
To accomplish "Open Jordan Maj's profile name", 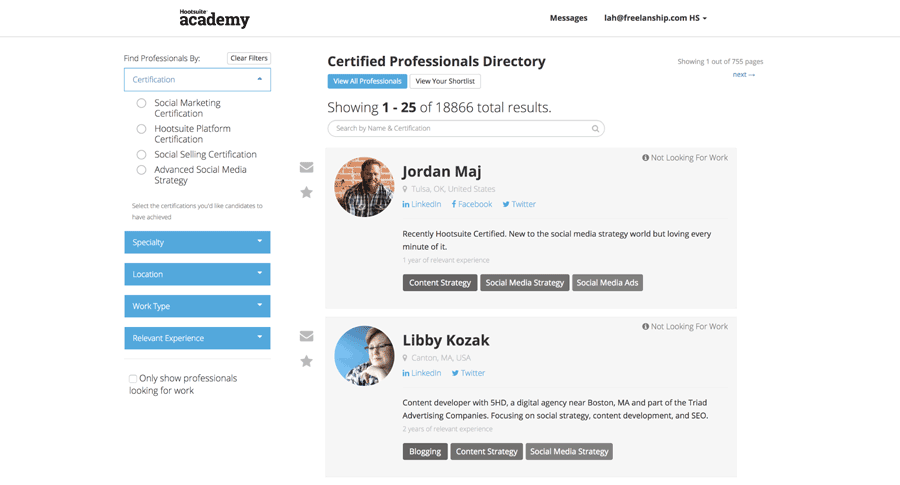I will [442, 172].
